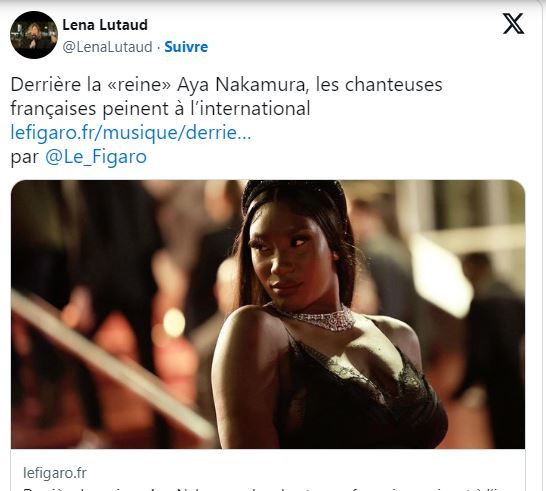The image size is (546, 491).
Task: Click the lefigaro.fr card domain label
Action: coord(55,473)
